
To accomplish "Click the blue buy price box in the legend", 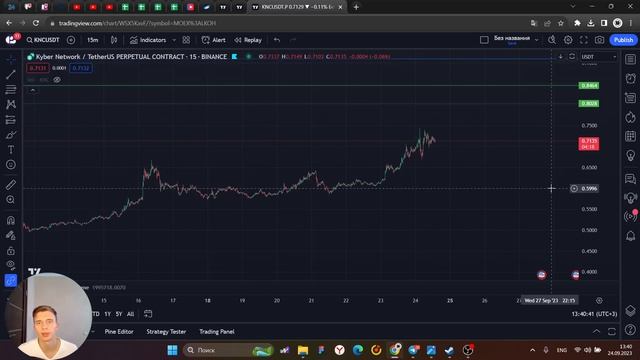I will pos(80,68).
